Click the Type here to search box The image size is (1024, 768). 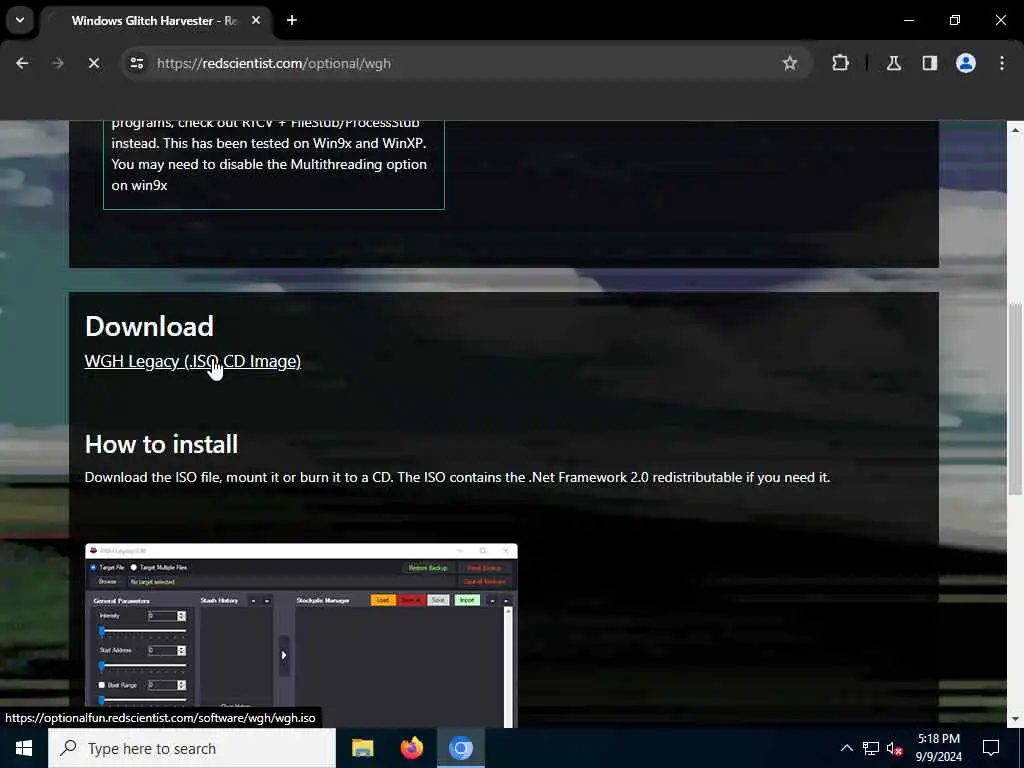[192, 748]
